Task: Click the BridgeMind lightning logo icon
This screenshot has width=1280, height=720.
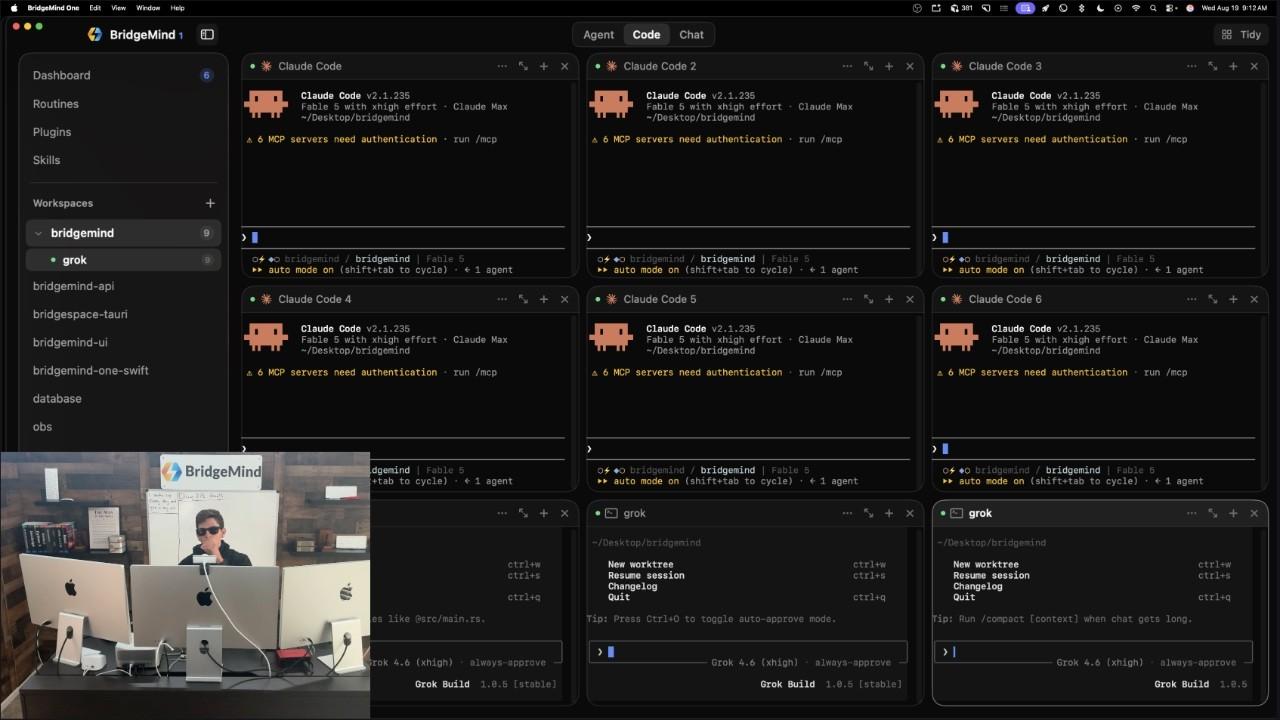Action: click(x=95, y=34)
